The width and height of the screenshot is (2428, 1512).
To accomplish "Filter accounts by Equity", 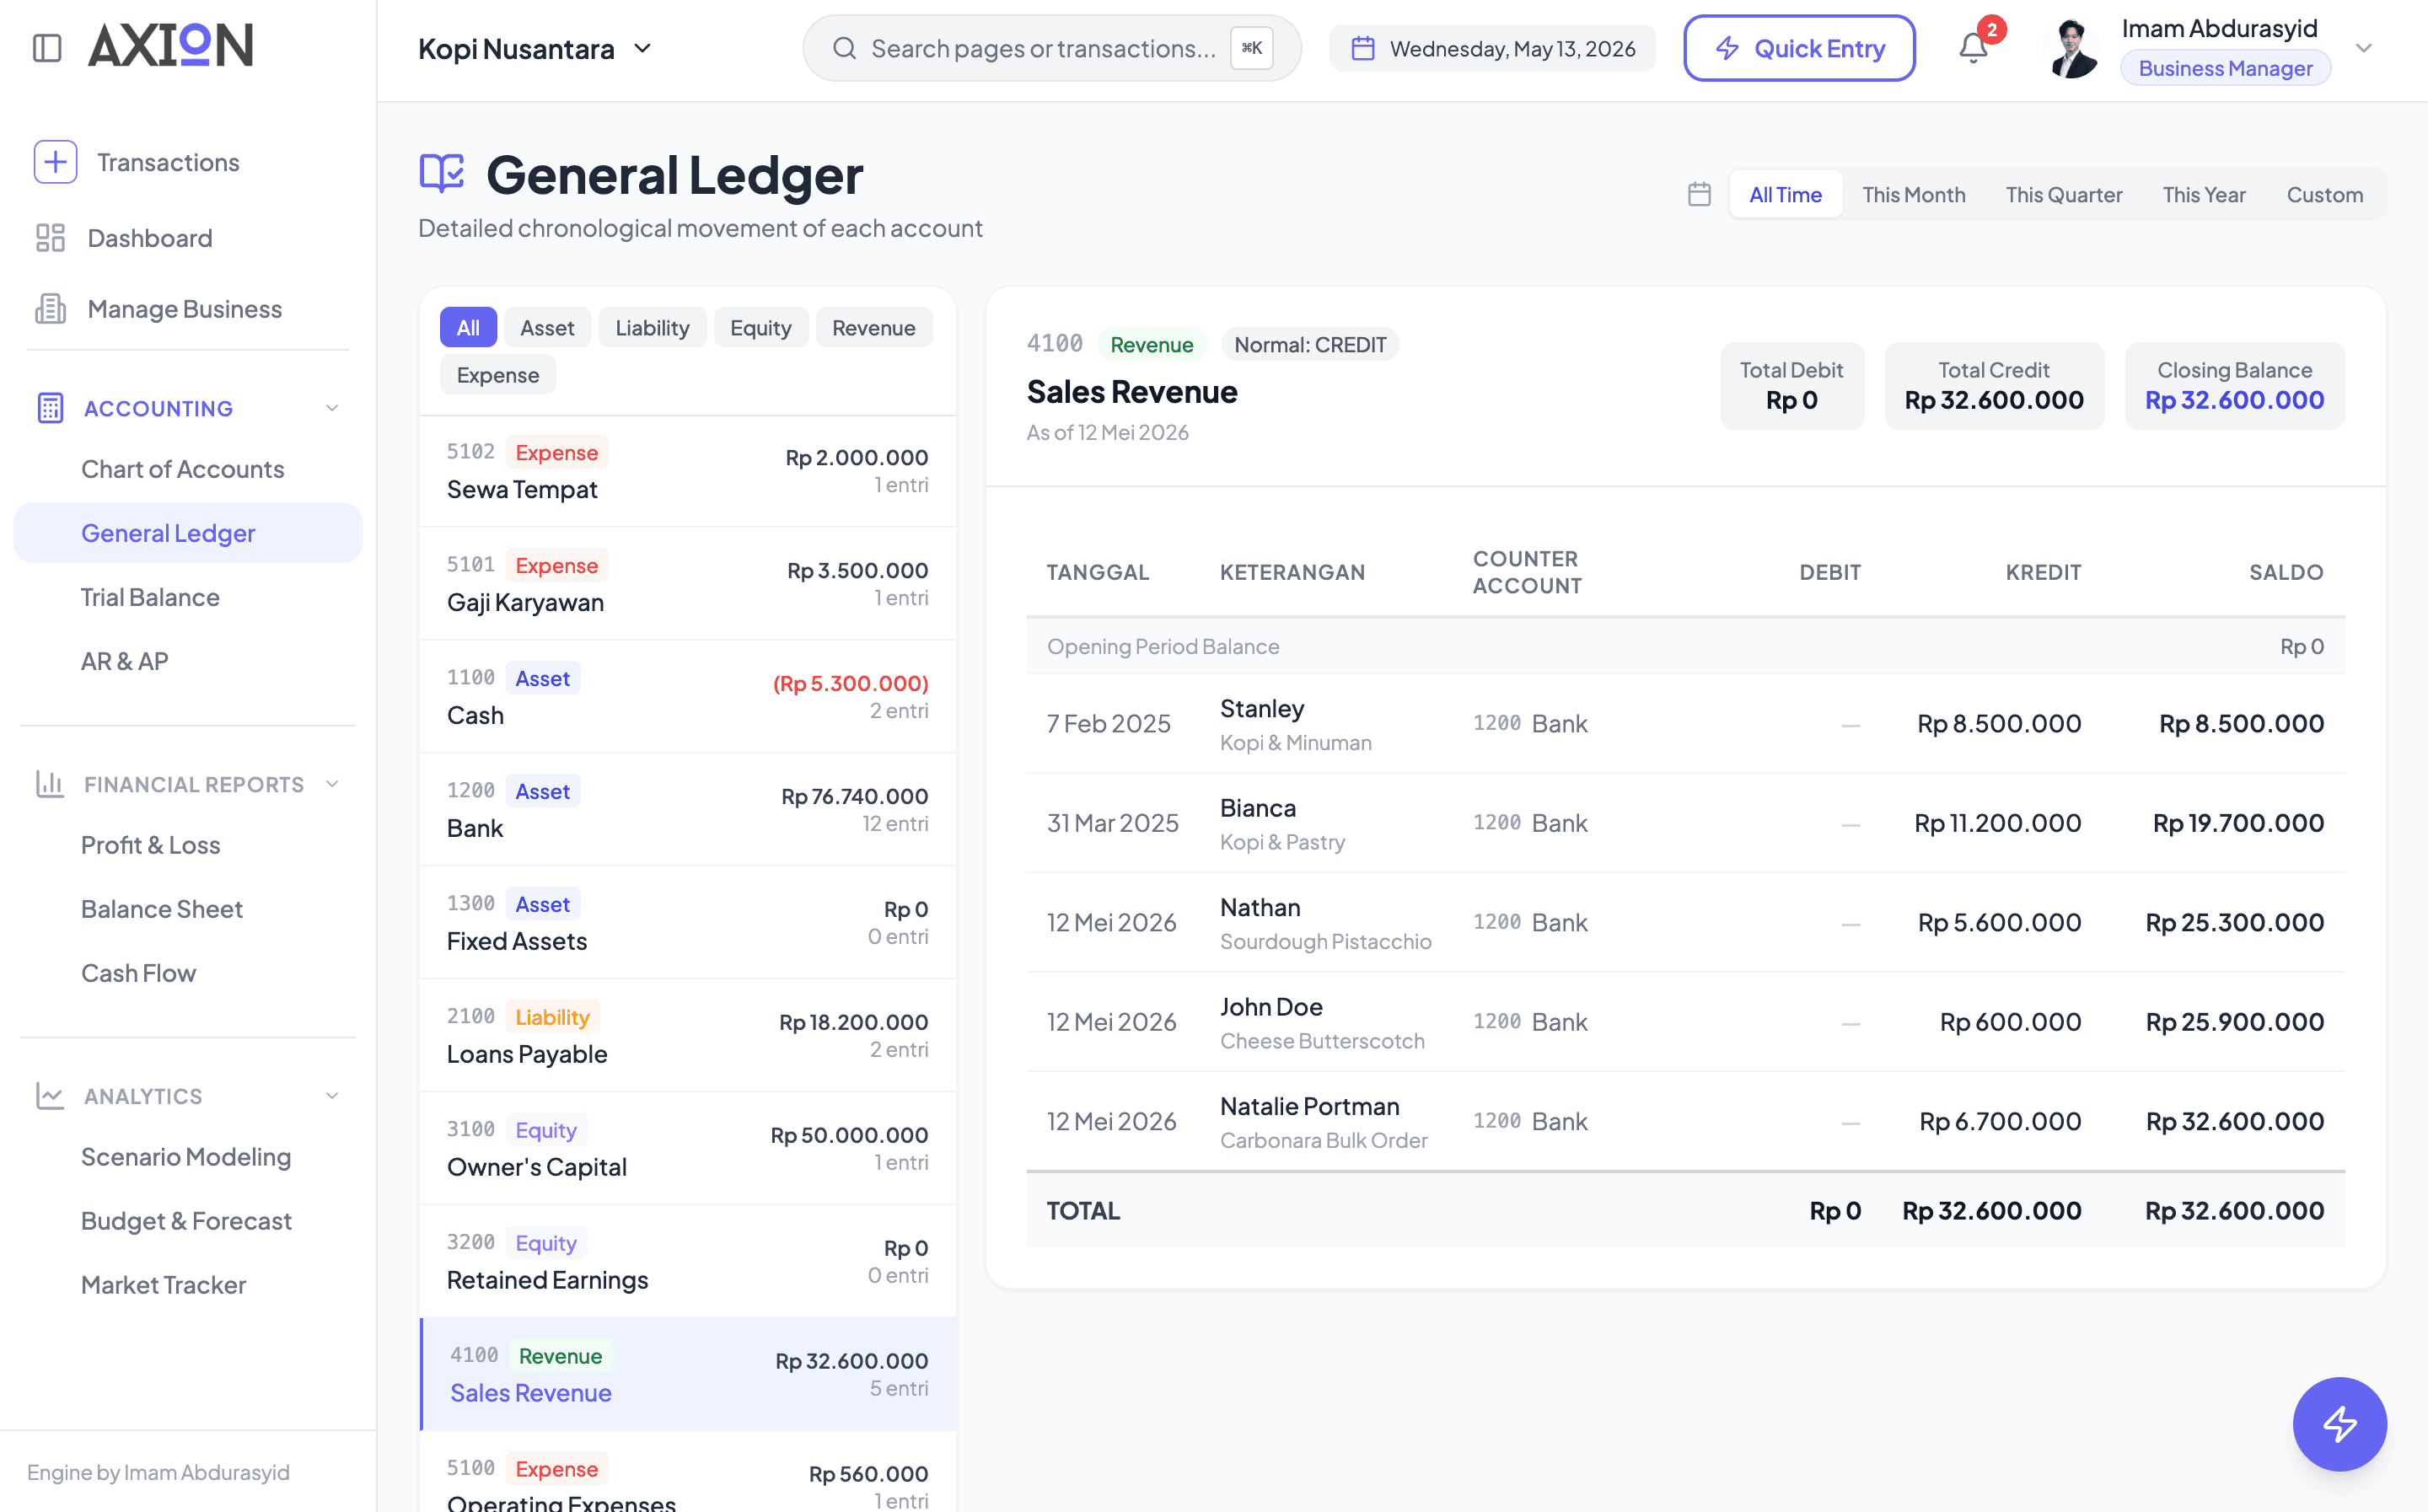I will tap(760, 328).
